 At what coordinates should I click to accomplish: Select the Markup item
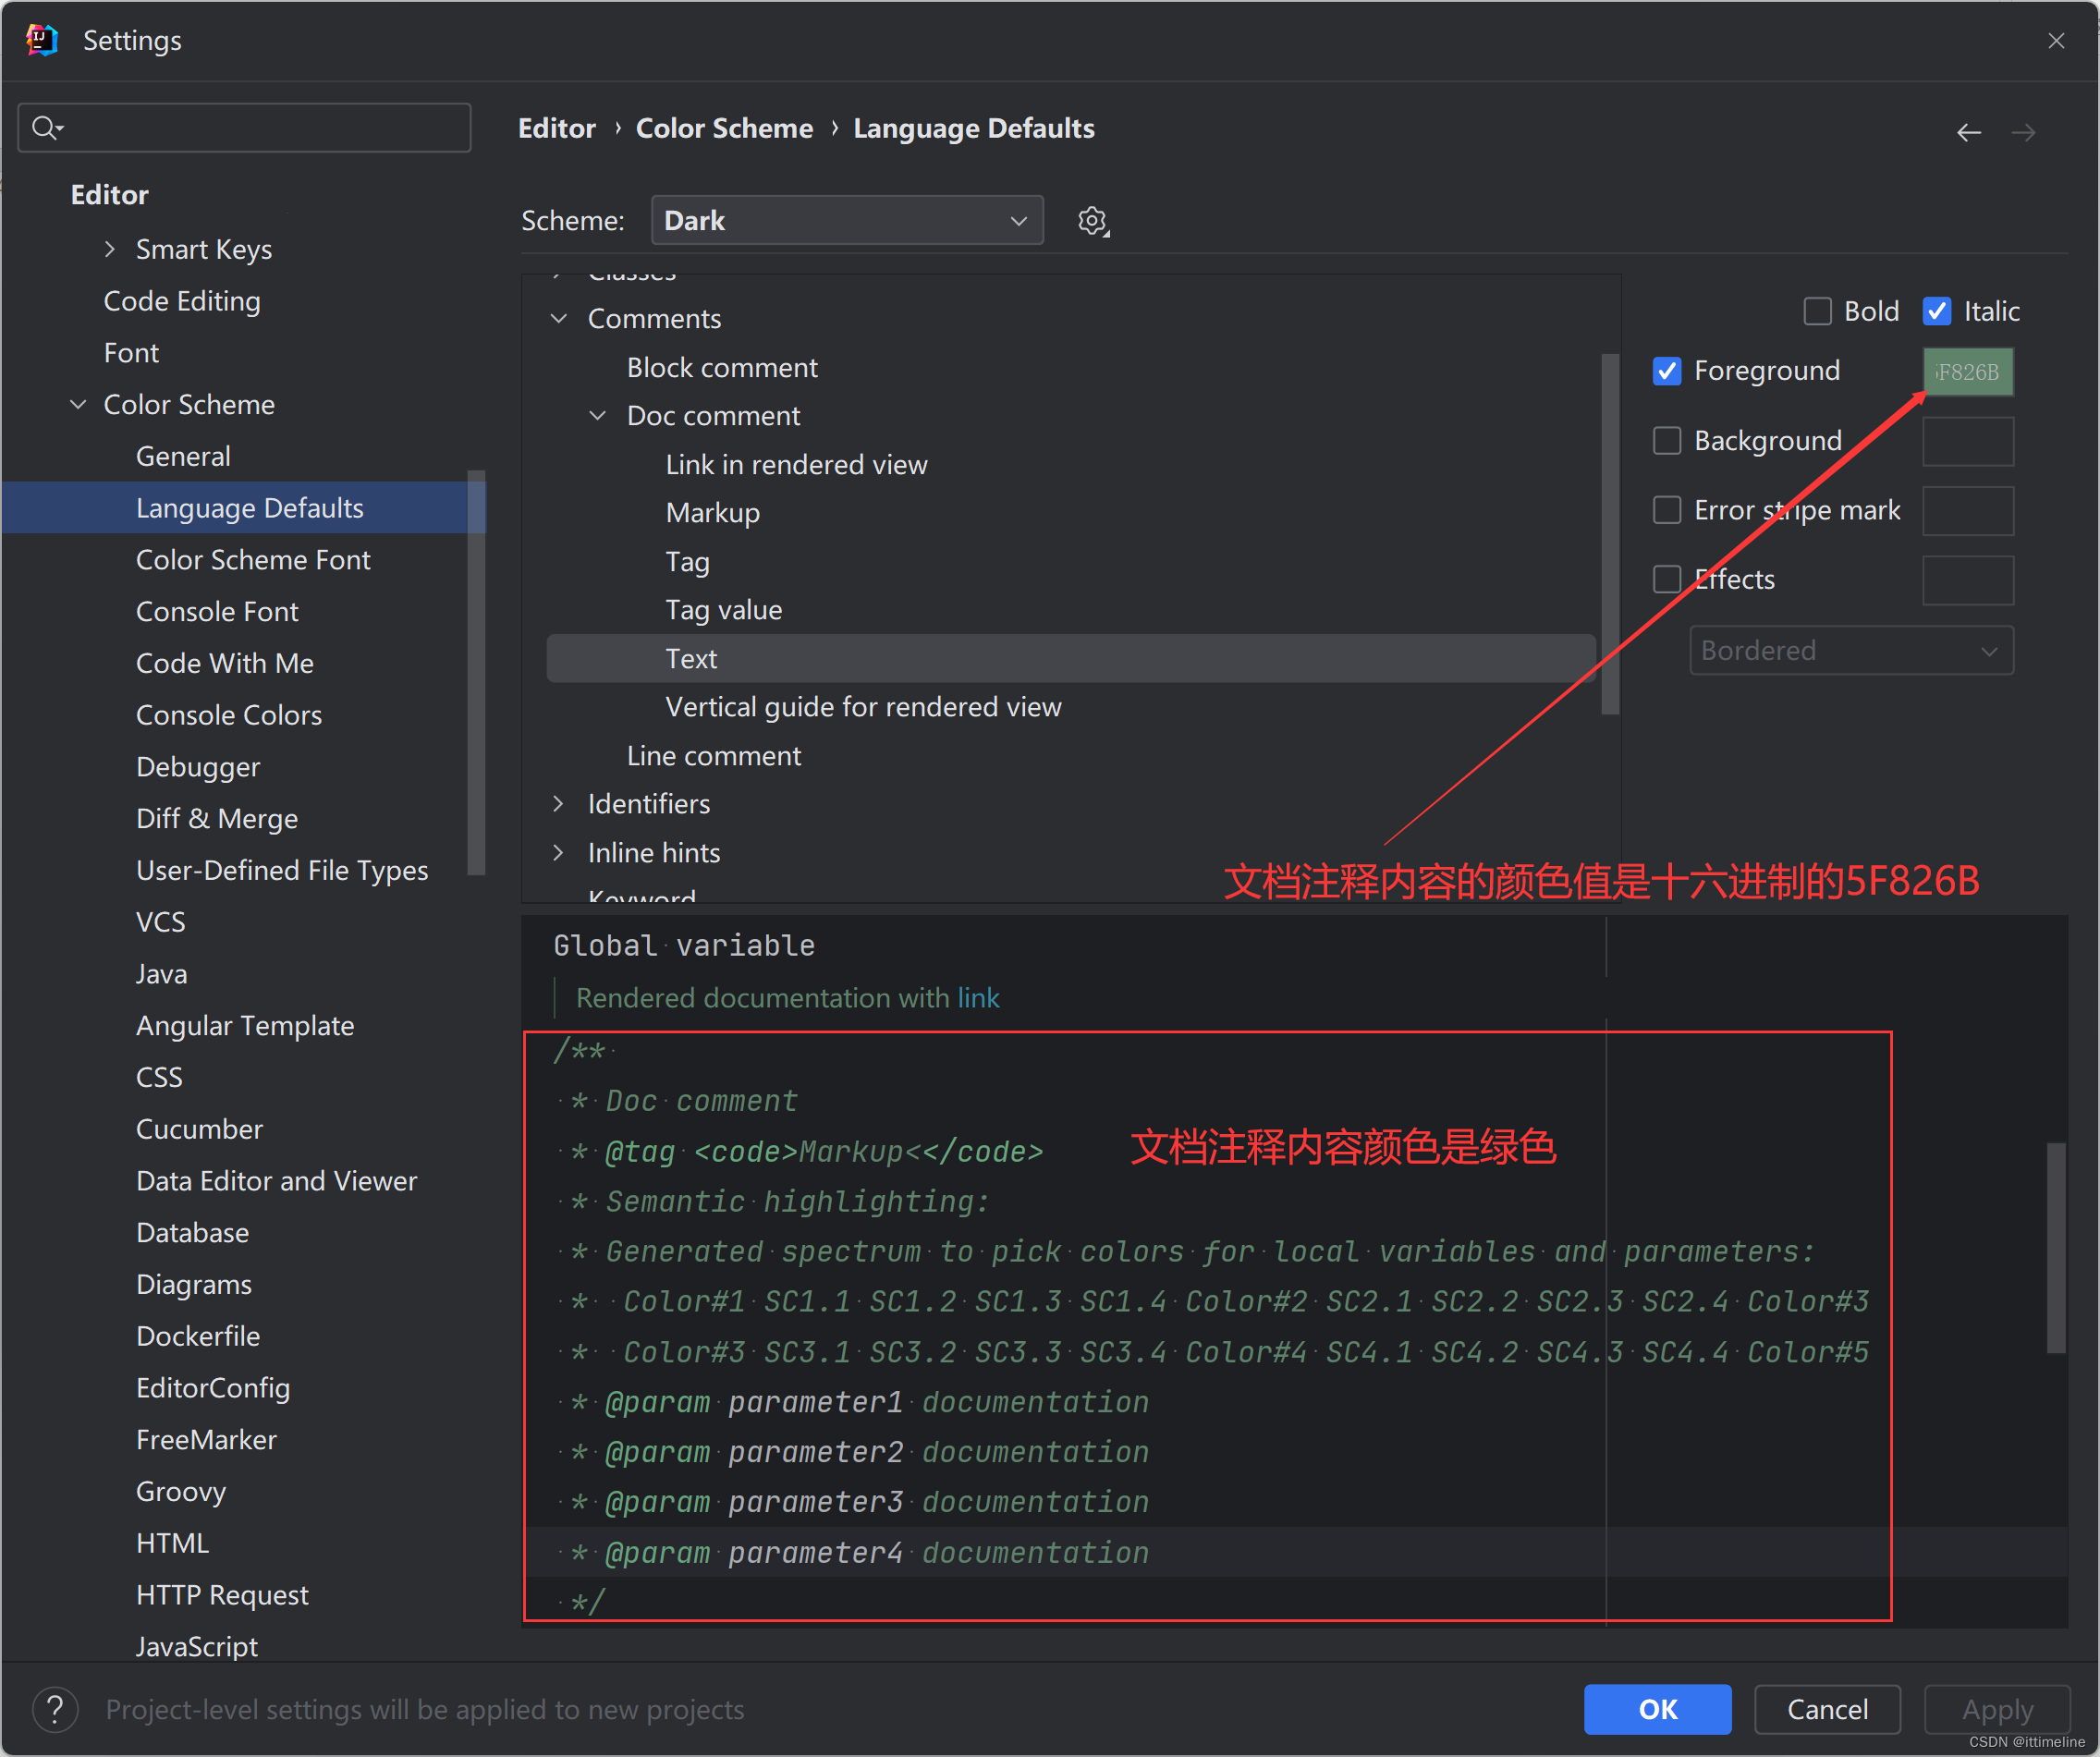[713, 513]
